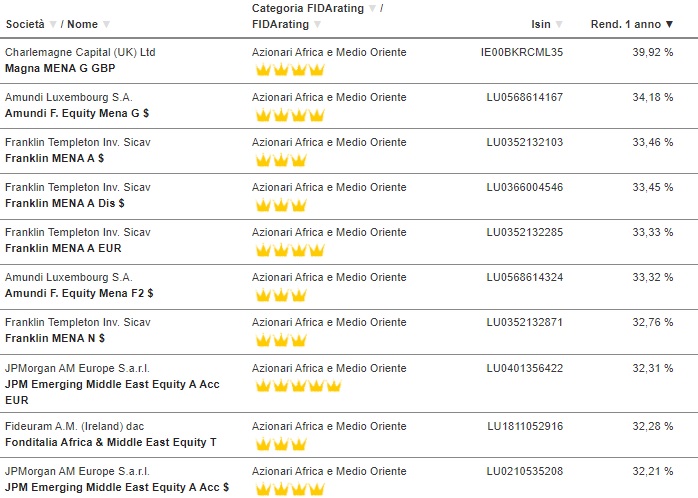The width and height of the screenshot is (698, 498).
Task: Click the Nome column header
Action: (82, 24)
